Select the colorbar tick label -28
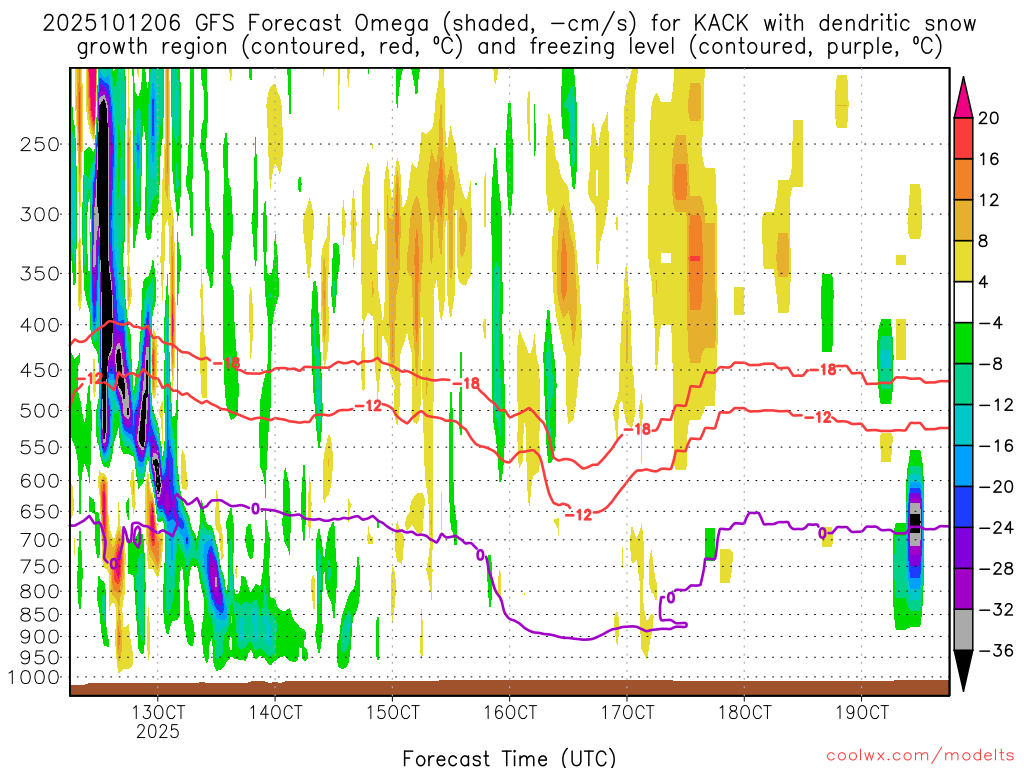1024x768 pixels. click(x=995, y=569)
